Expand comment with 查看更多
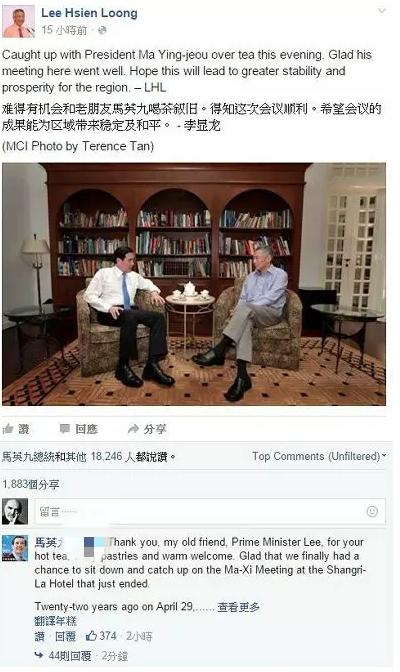Screen dimensions: 400x672 pos(238,607)
